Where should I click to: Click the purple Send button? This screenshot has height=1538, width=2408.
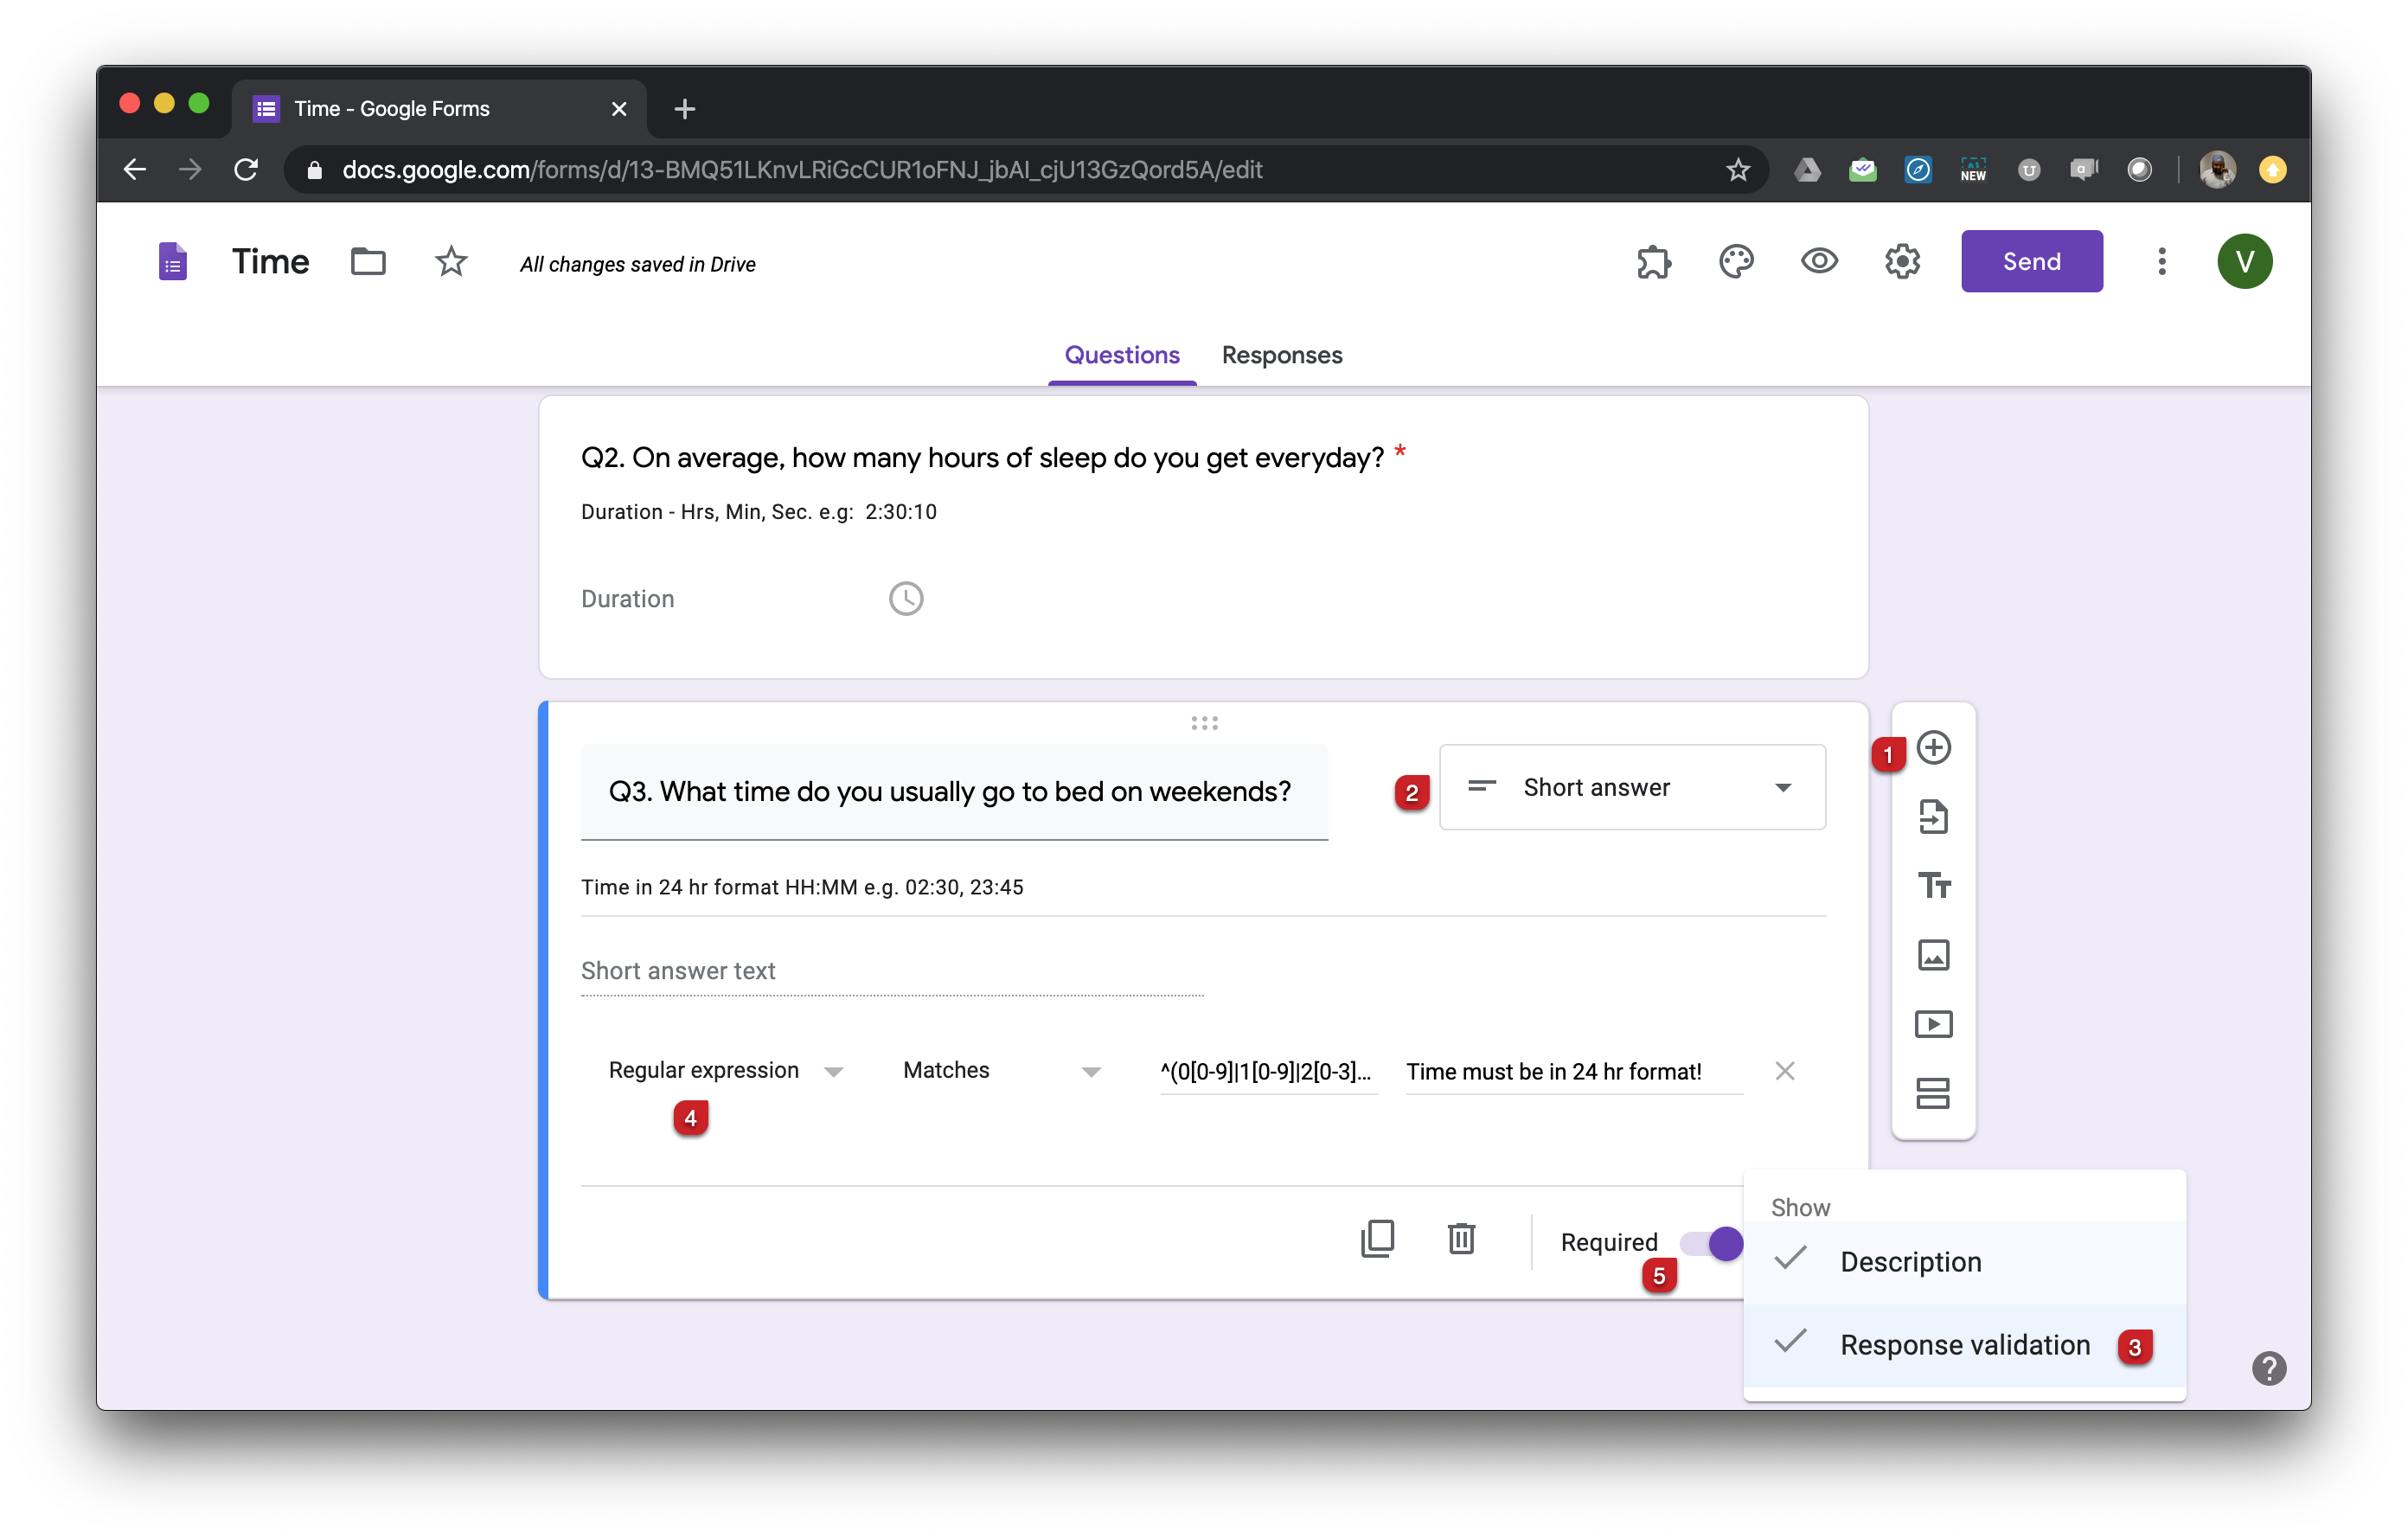point(2031,262)
